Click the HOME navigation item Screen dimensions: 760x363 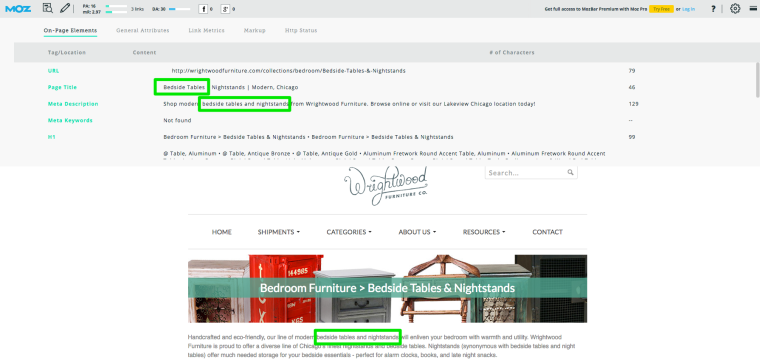pos(222,232)
